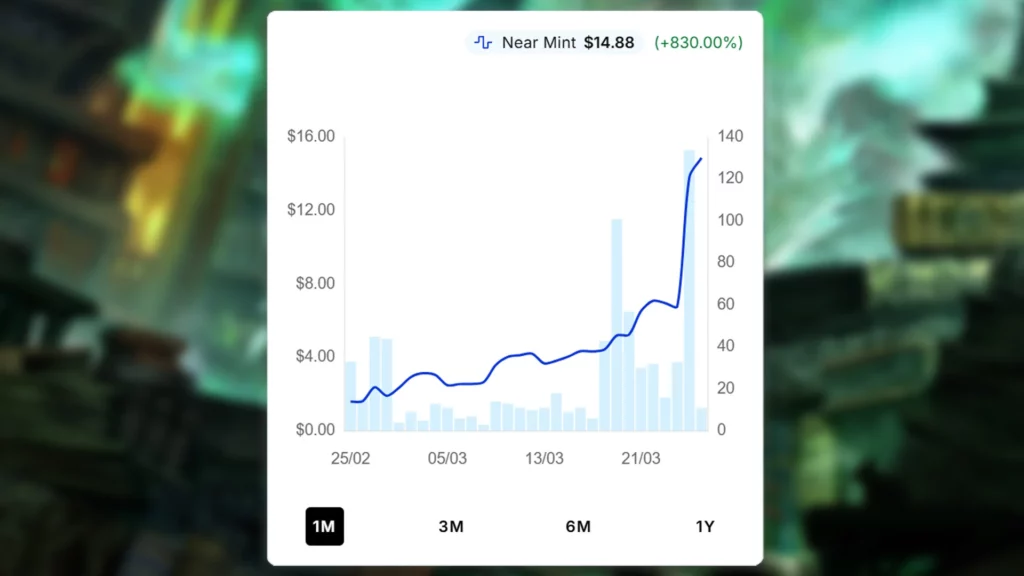Click the $16.00 price axis label
This screenshot has width=1024, height=576.
click(310, 136)
